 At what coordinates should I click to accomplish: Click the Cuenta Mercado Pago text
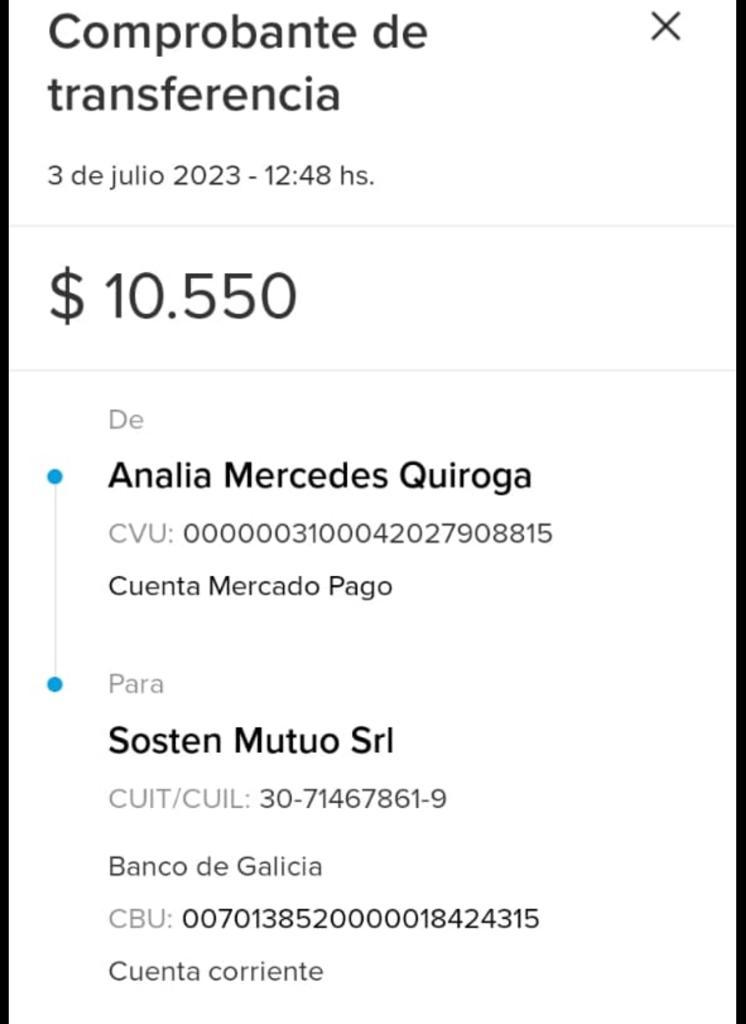[250, 586]
